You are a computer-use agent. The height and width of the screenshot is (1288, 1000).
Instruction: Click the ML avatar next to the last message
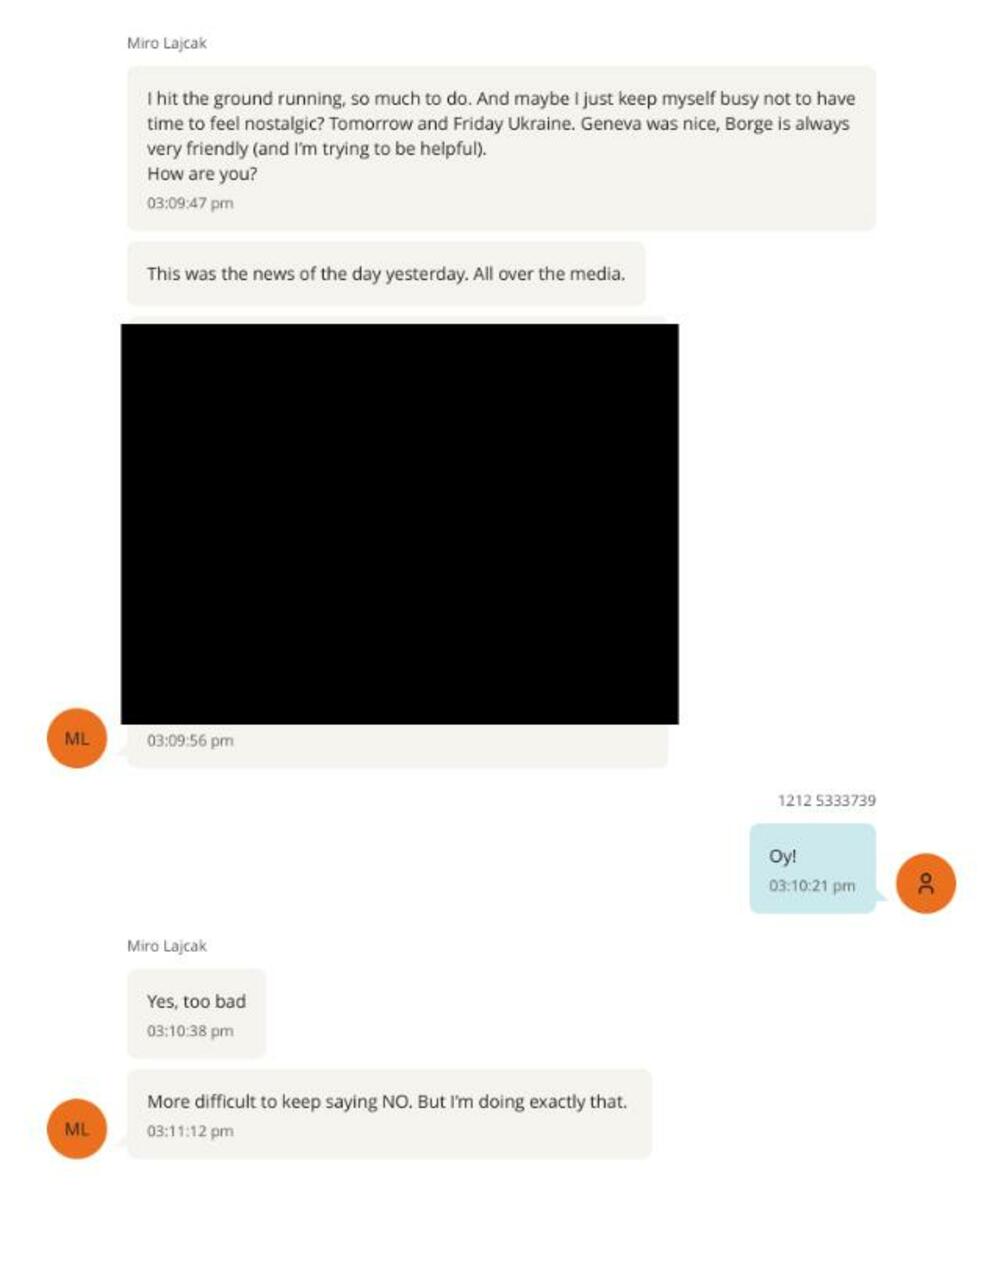tap(77, 1128)
